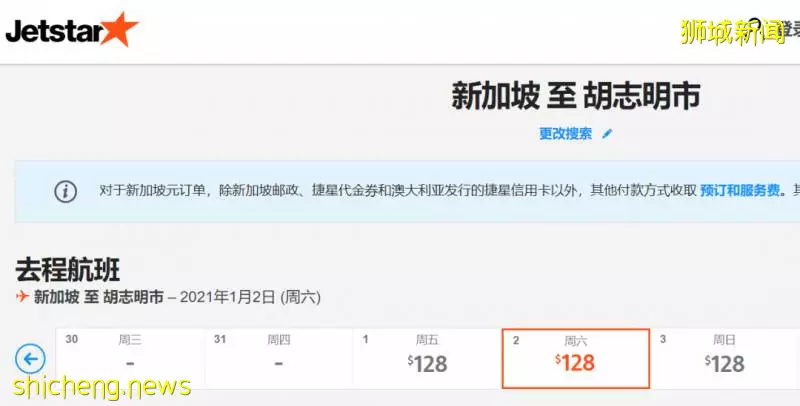Go to earlier dates with left arrow
800x406 pixels.
(x=30, y=359)
